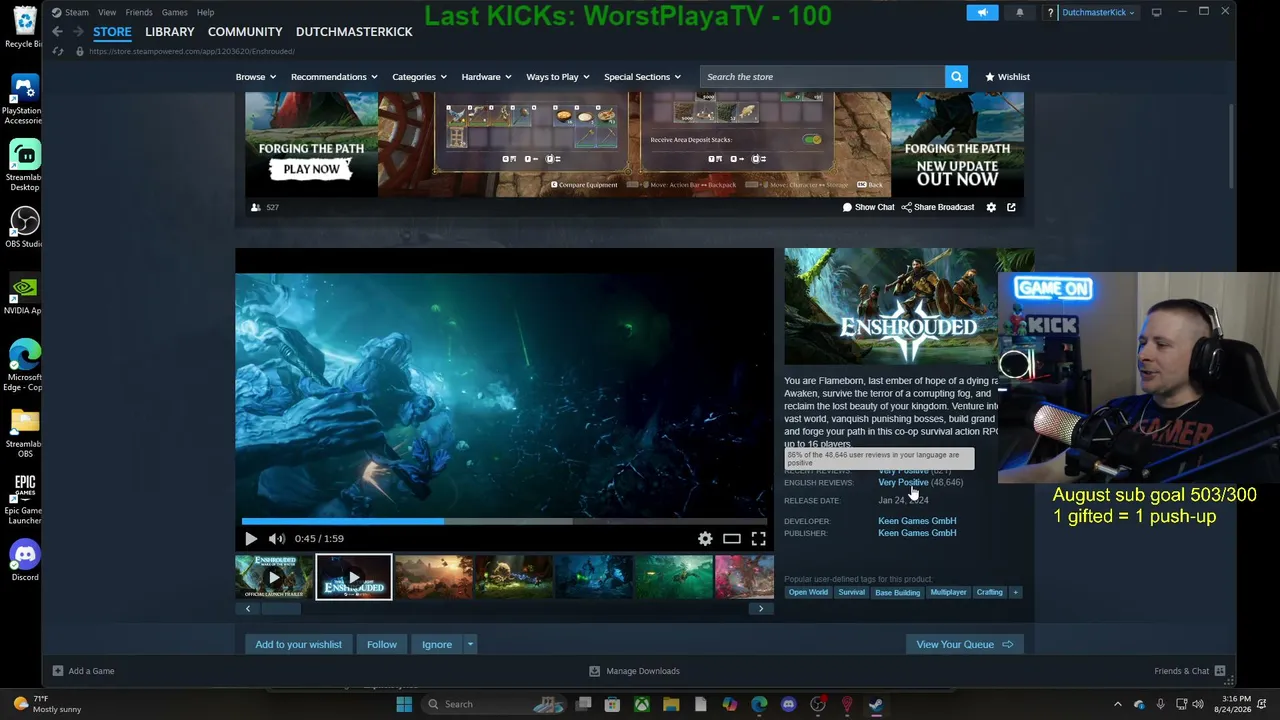
Task: Click the Steam store URL address
Action: click(x=192, y=51)
